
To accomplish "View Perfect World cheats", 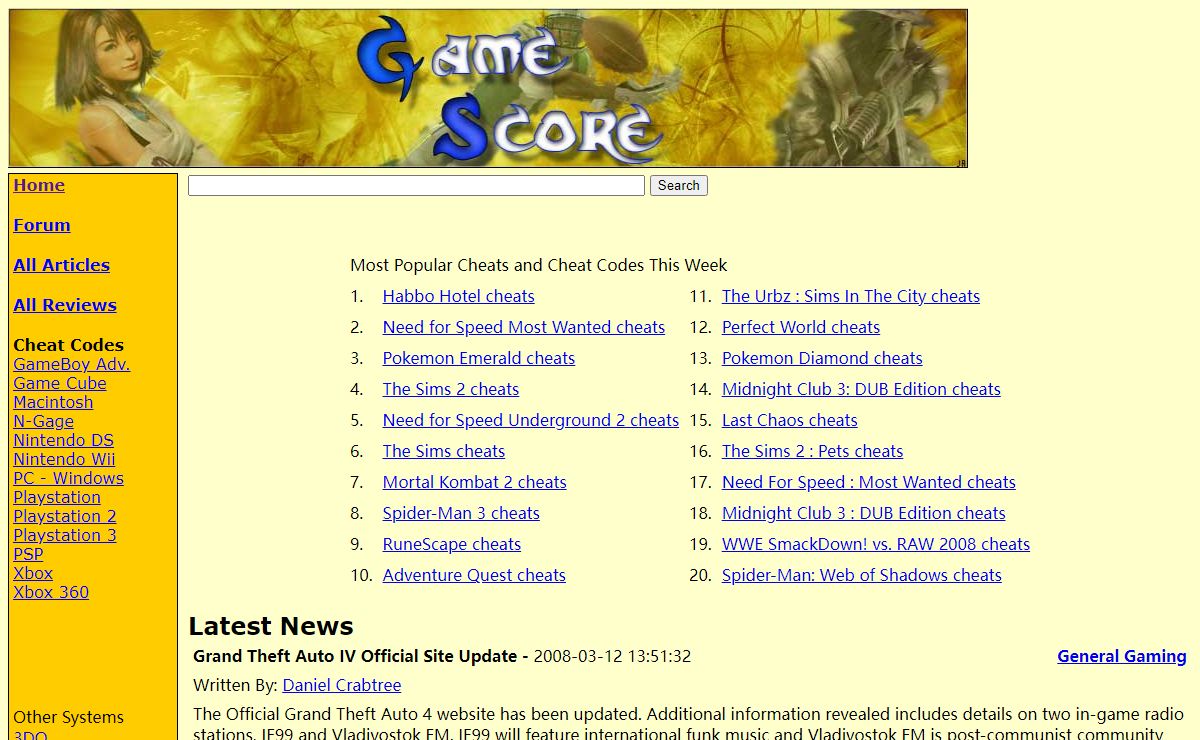I will tap(801, 327).
